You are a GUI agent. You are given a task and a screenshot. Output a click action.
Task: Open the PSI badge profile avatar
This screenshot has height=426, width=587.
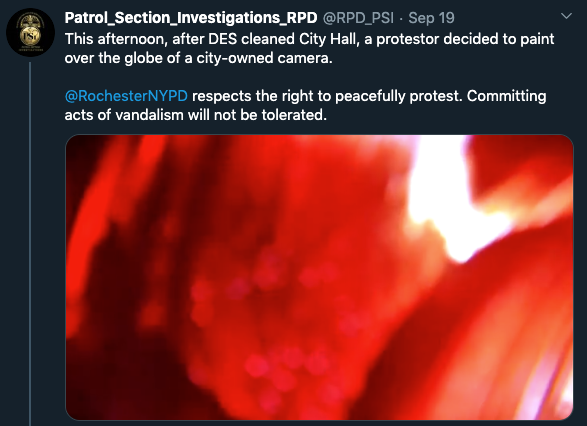point(30,33)
